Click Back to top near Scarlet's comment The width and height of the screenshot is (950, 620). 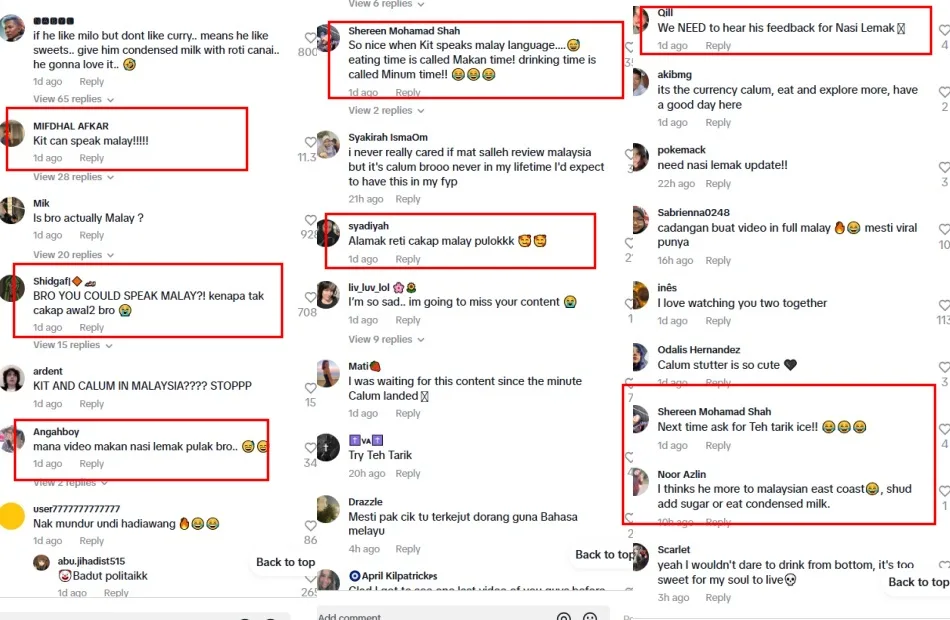coord(917,582)
